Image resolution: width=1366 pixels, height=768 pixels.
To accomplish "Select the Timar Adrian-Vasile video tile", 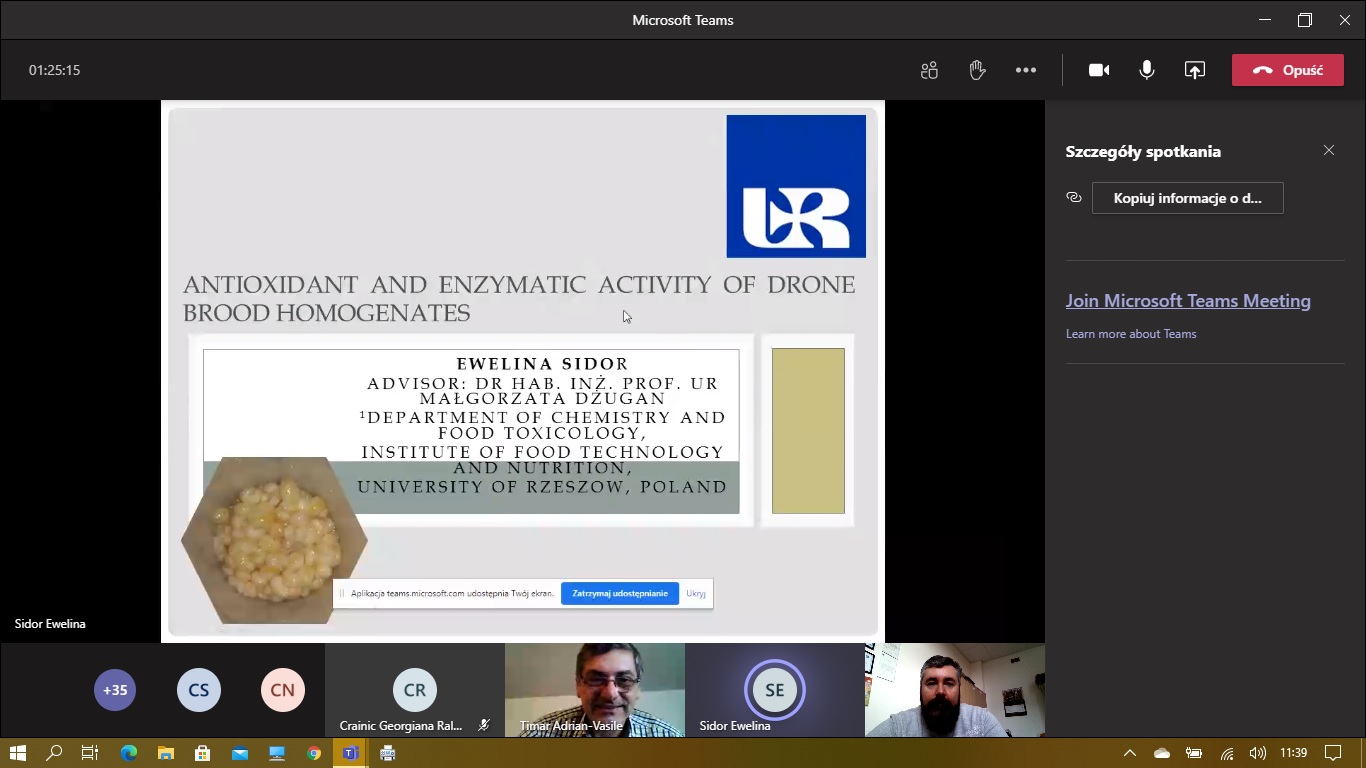I will pos(595,690).
